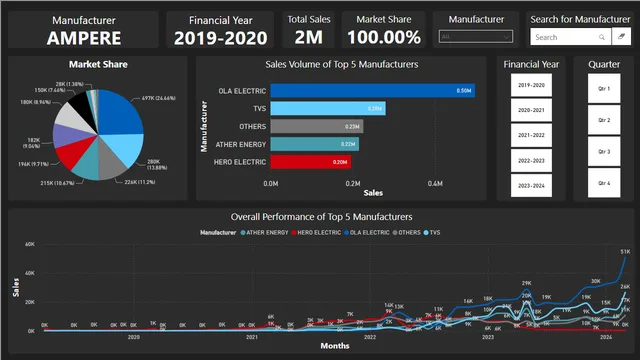Click the 697K (24.66%) pie label
The image size is (640, 360).
tap(158, 98)
